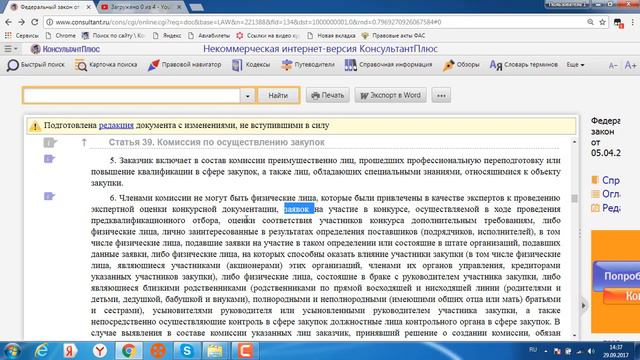Click highlighted word заявок in text
640x360 pixels.
299,209
